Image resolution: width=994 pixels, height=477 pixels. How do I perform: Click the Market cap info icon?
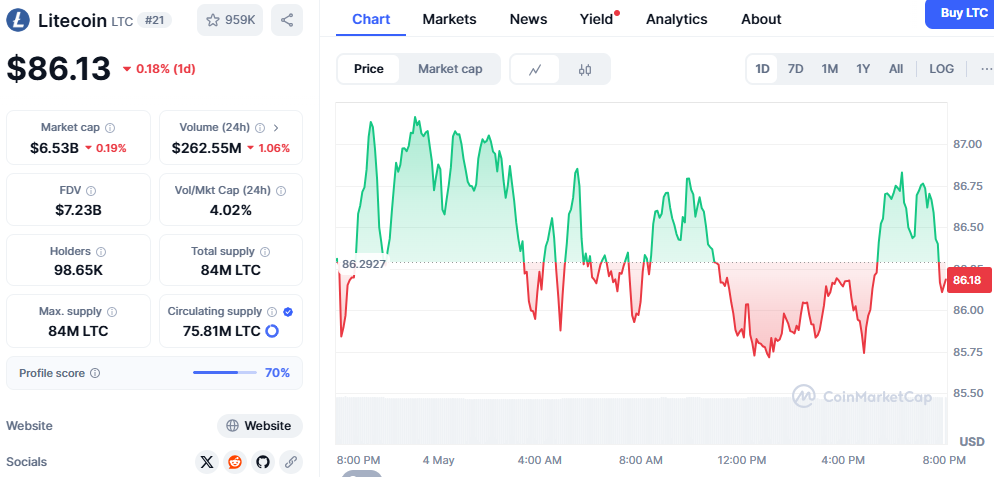pyautogui.click(x=110, y=128)
